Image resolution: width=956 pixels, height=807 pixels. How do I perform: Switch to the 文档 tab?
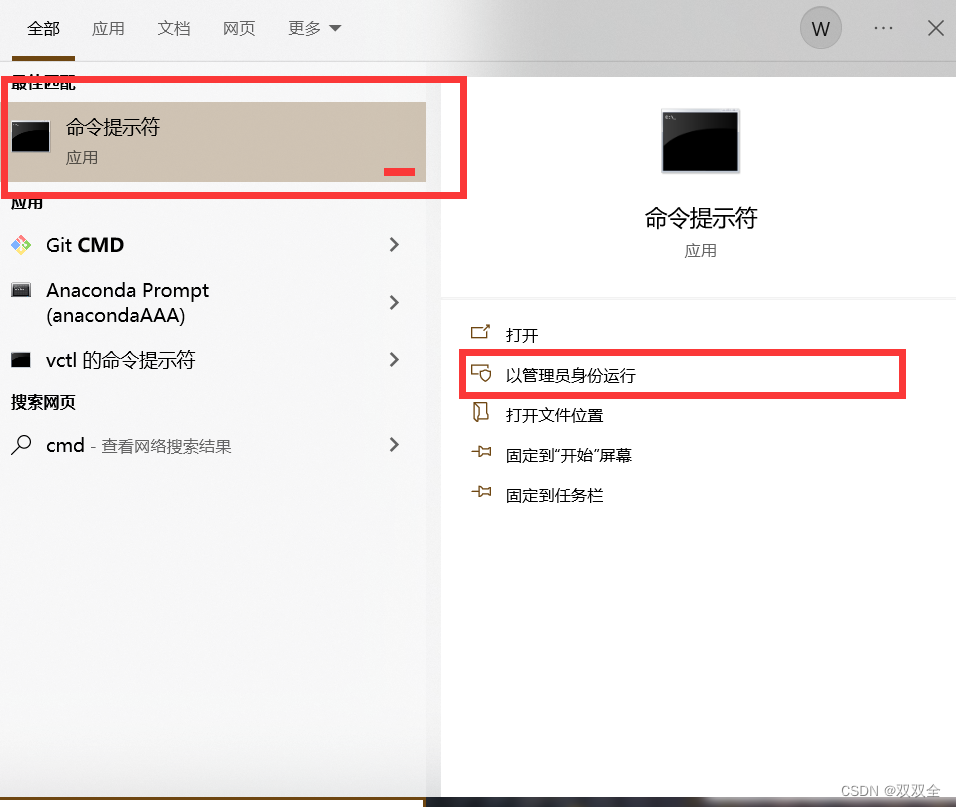pos(174,29)
